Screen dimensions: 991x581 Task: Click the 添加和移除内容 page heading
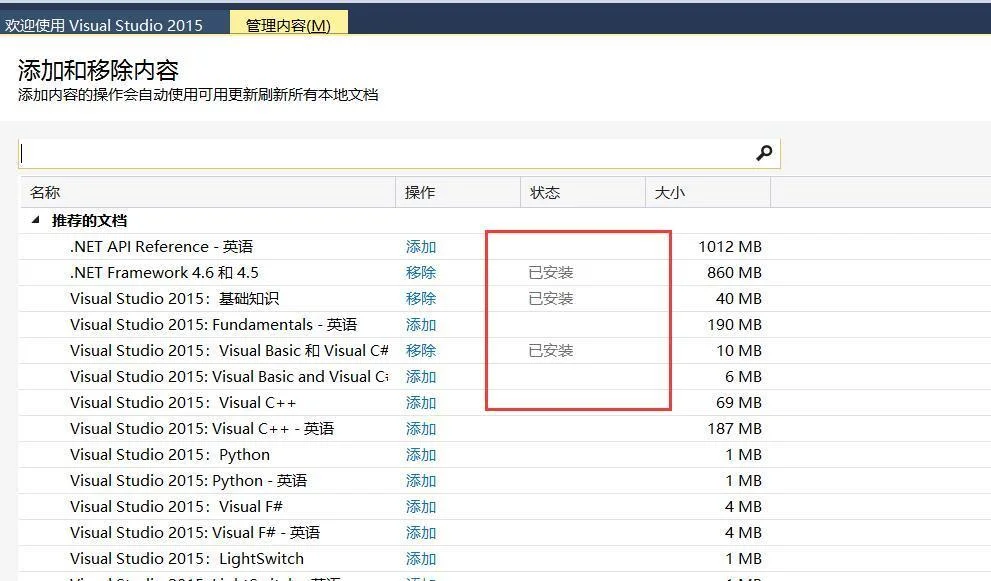pos(98,70)
